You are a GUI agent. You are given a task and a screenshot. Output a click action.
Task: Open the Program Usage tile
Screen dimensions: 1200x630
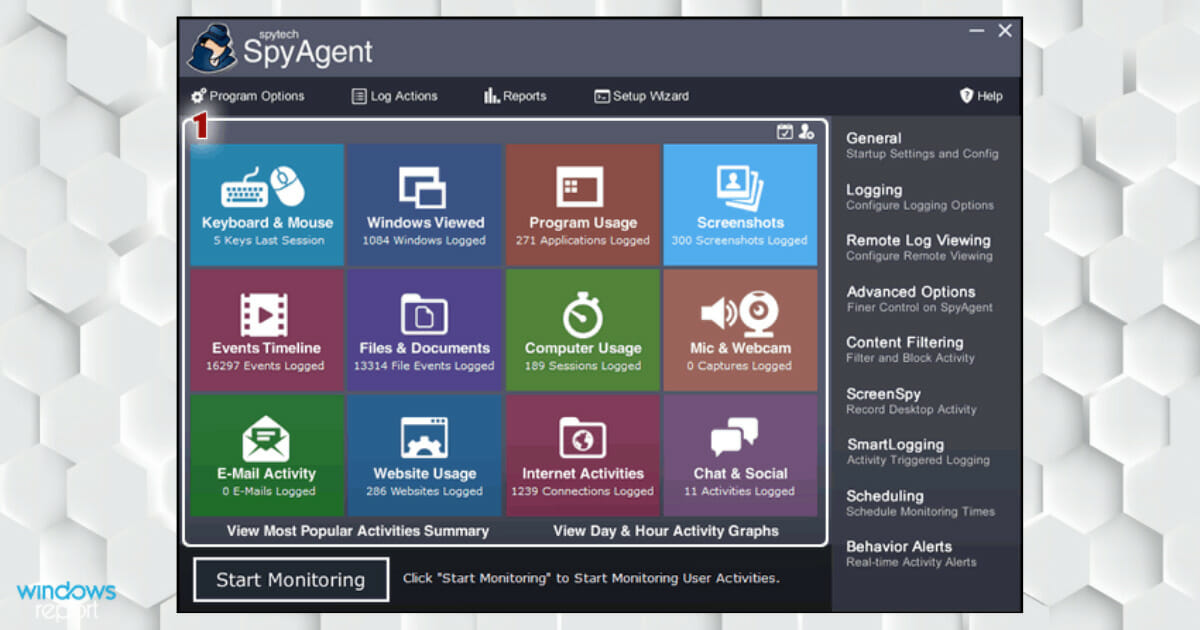pyautogui.click(x=583, y=205)
